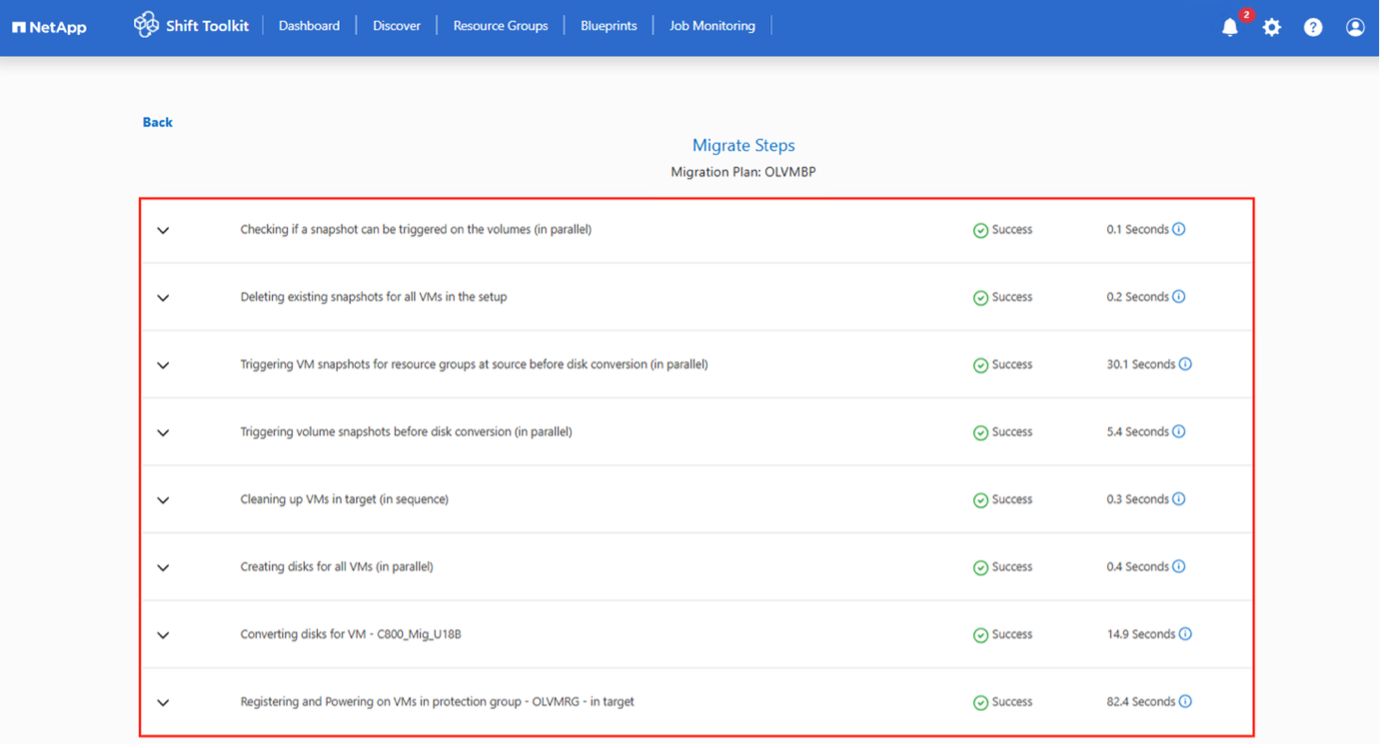Click the Back link
1384x748 pixels.
pyautogui.click(x=157, y=122)
